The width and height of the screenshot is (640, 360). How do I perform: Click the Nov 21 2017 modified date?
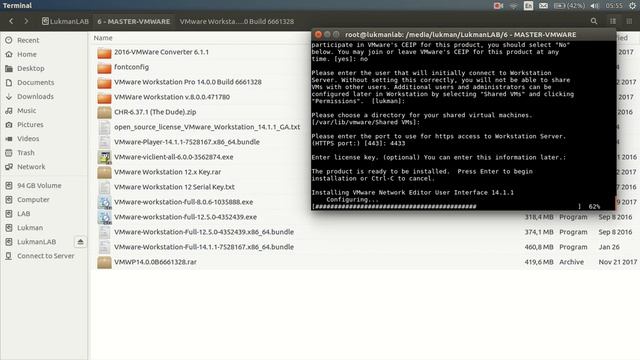coord(618,262)
